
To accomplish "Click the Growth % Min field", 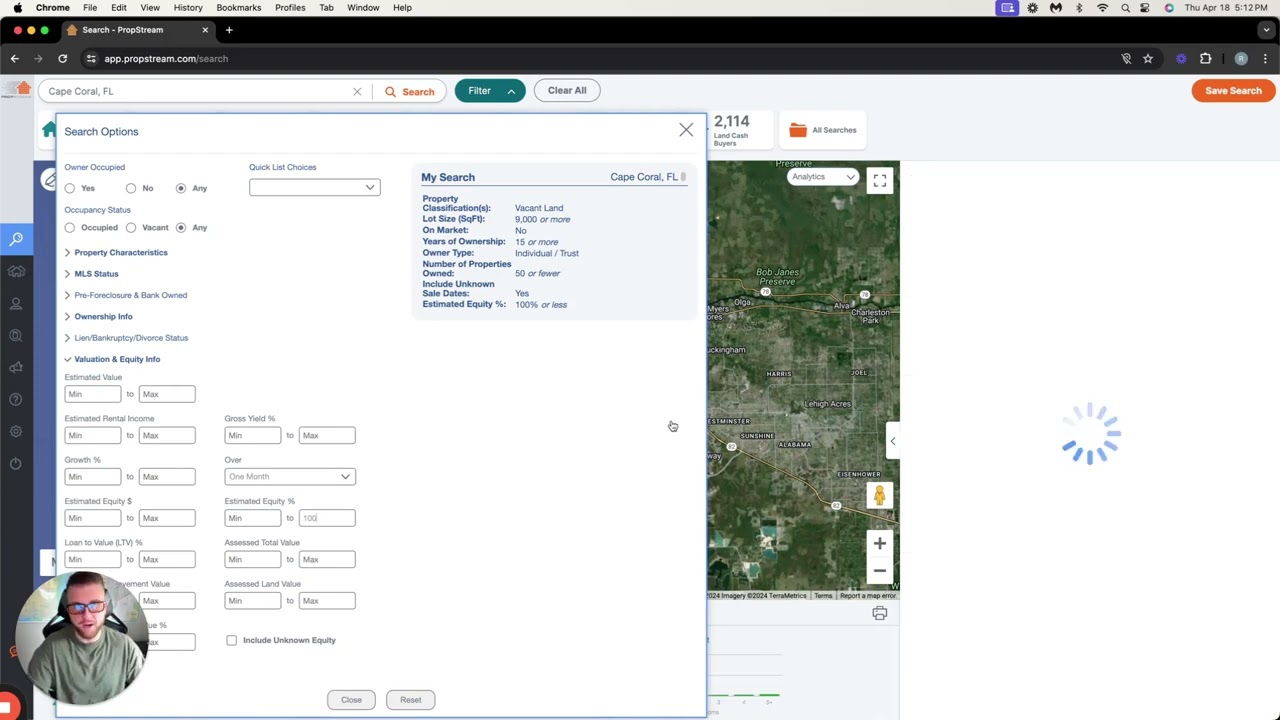I will [93, 477].
